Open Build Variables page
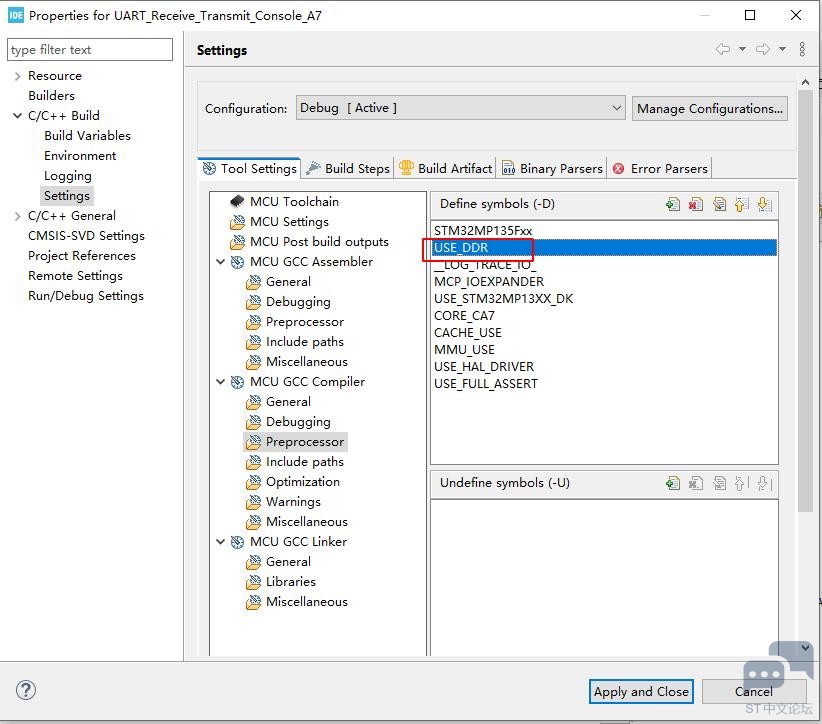This screenshot has width=822, height=724. click(88, 136)
